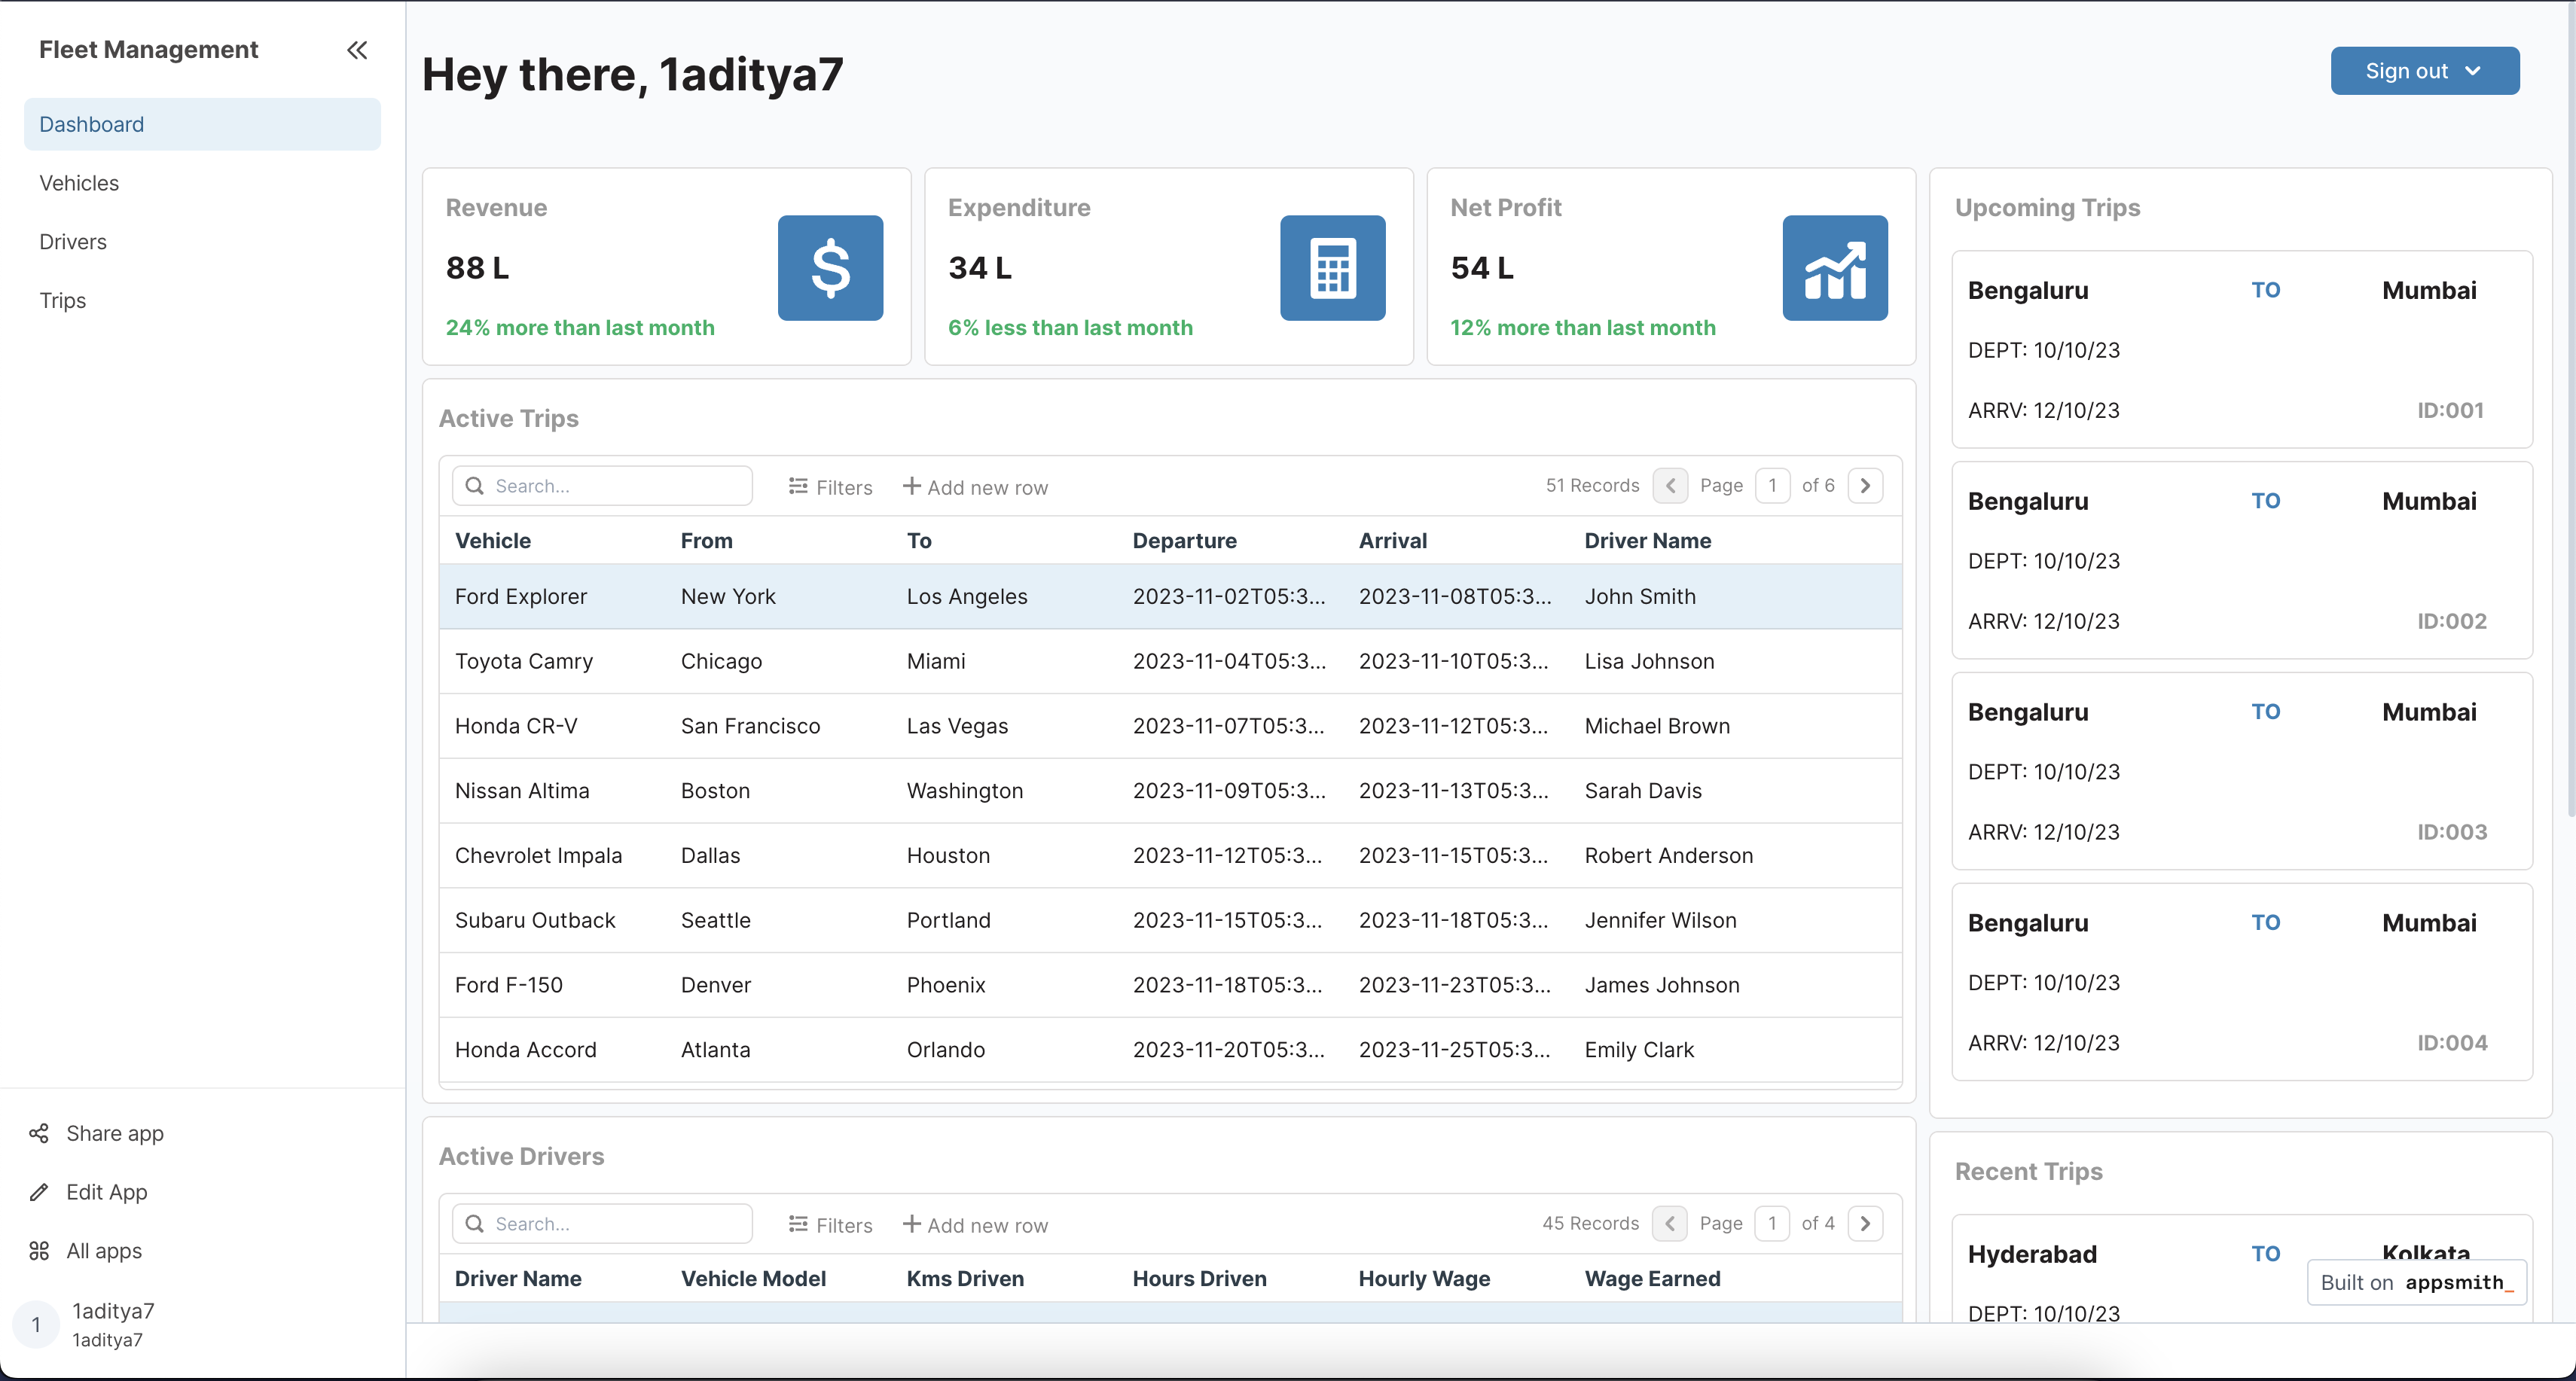The height and width of the screenshot is (1381, 2576).
Task: Go to next page of Active Drivers
Action: pos(1865,1224)
